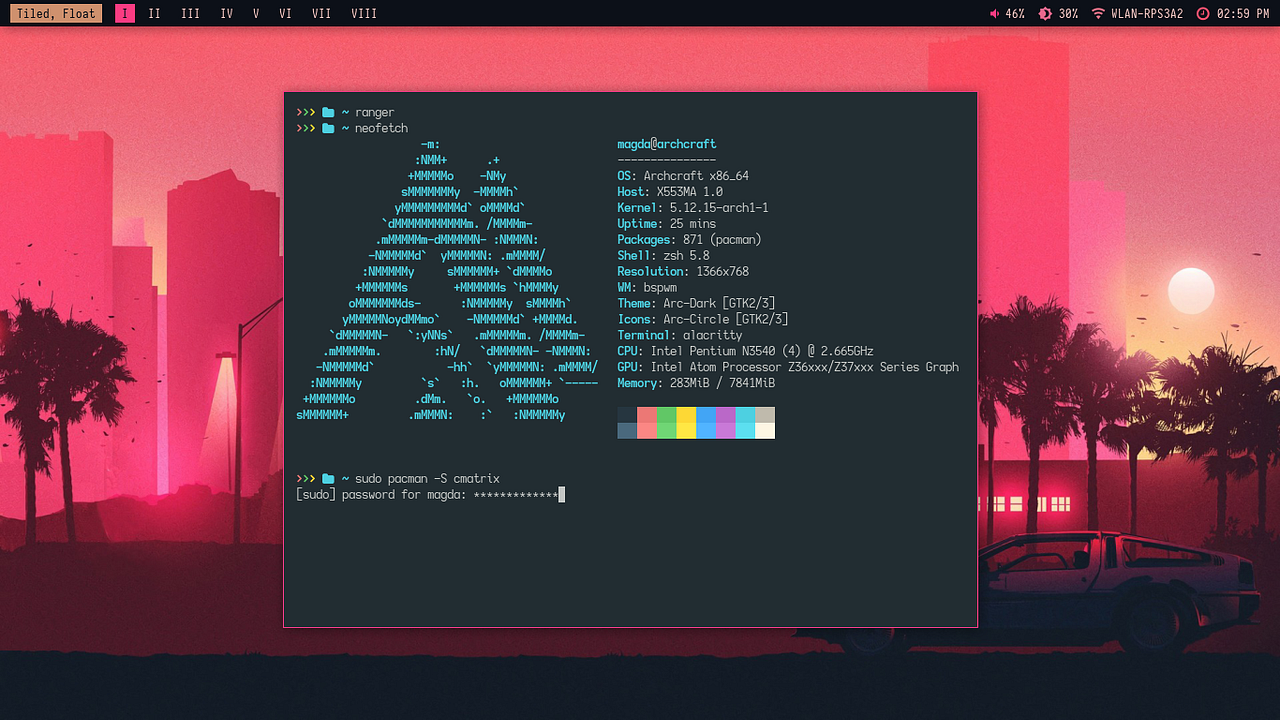Click the 'neofetch' command text
1280x720 pixels.
coord(381,129)
